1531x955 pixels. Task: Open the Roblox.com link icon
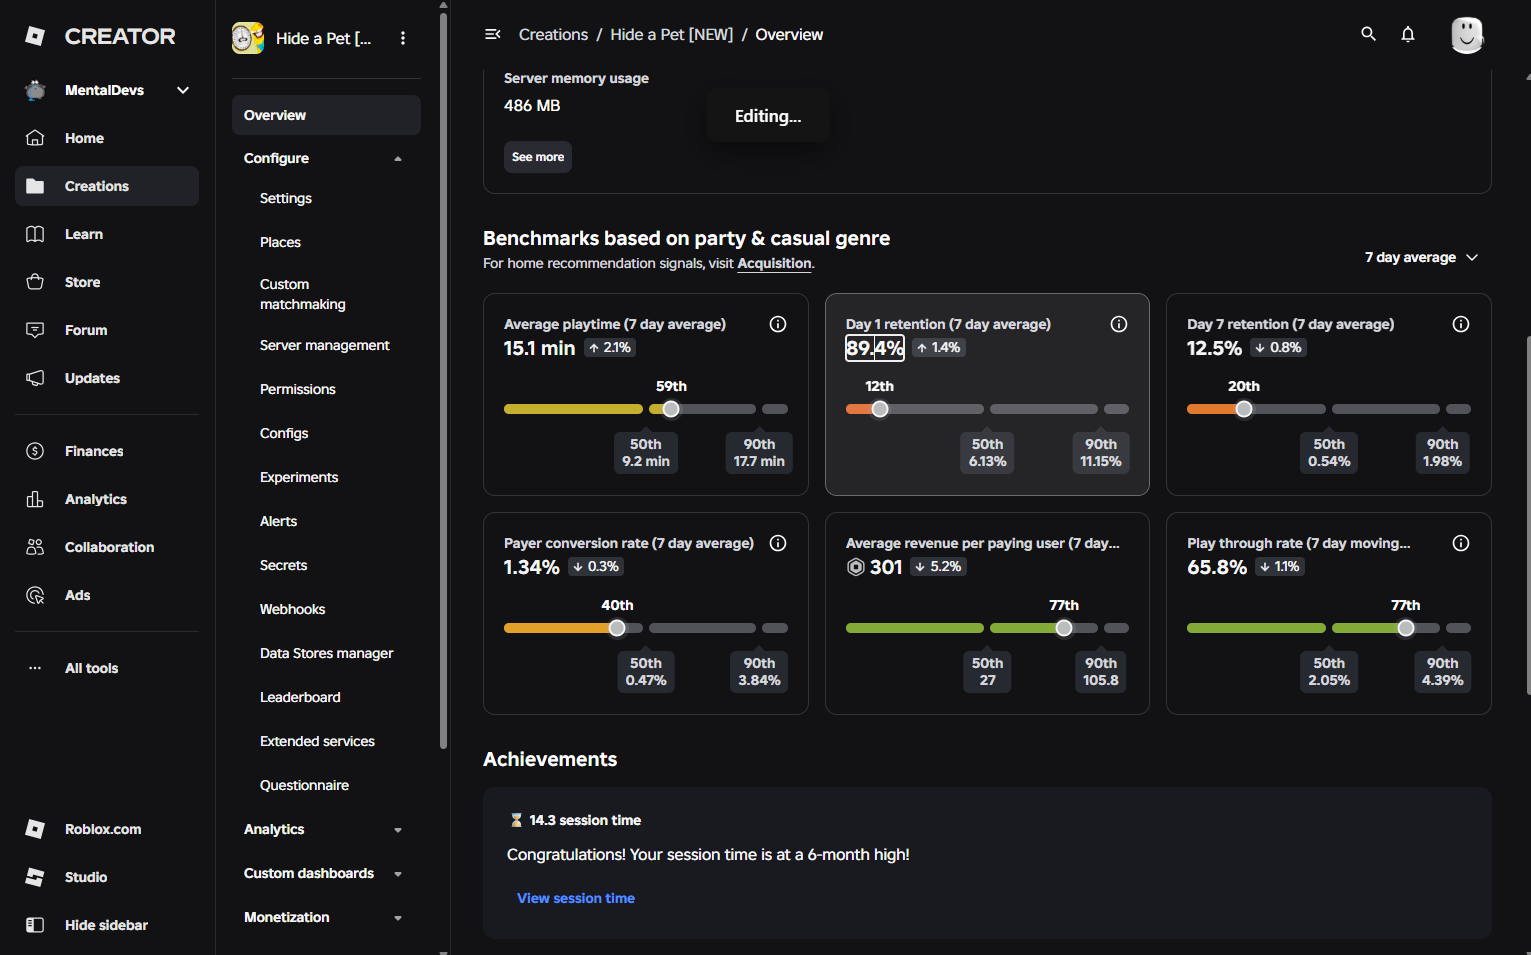click(x=35, y=829)
